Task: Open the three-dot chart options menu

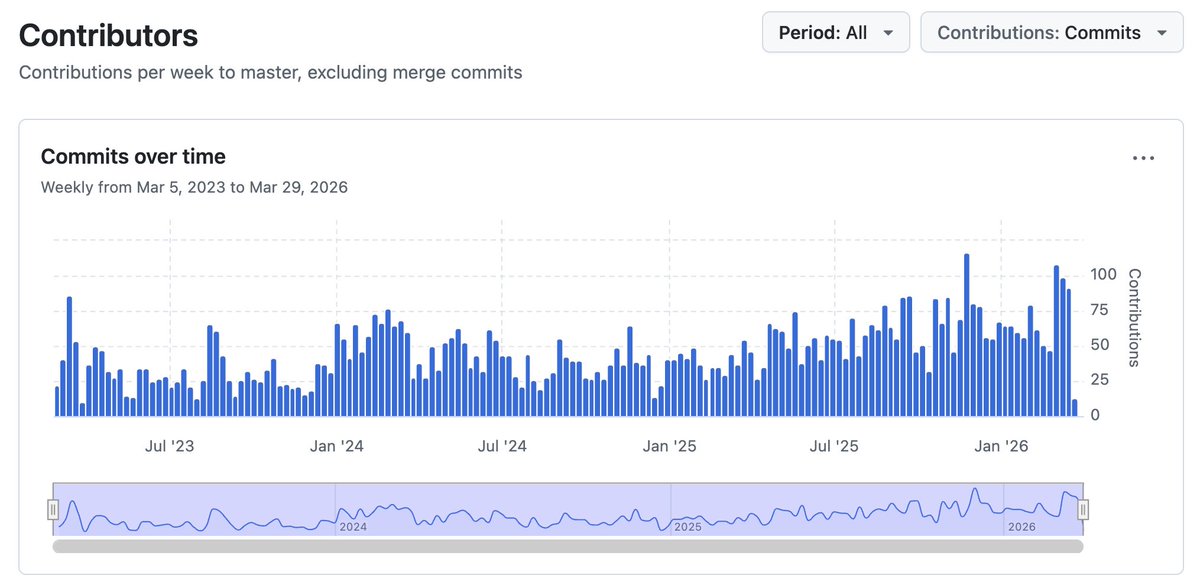Action: click(x=1143, y=158)
